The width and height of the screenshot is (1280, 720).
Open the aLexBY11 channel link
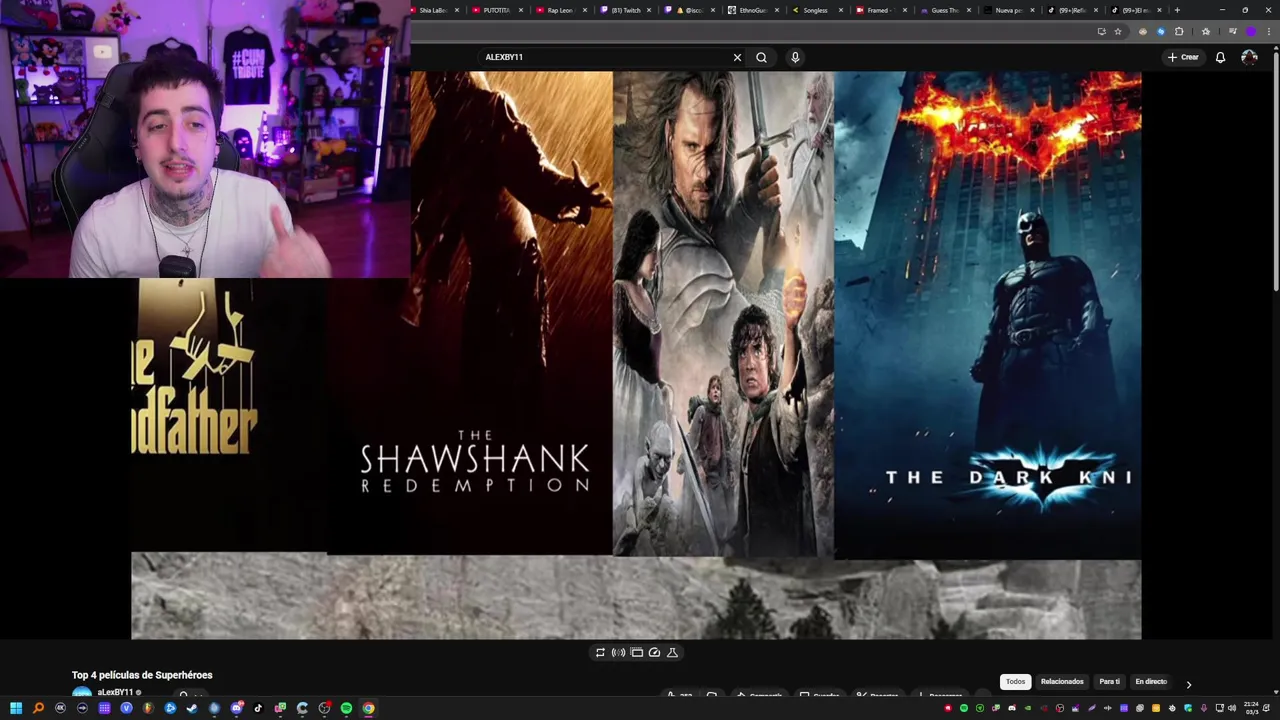115,692
